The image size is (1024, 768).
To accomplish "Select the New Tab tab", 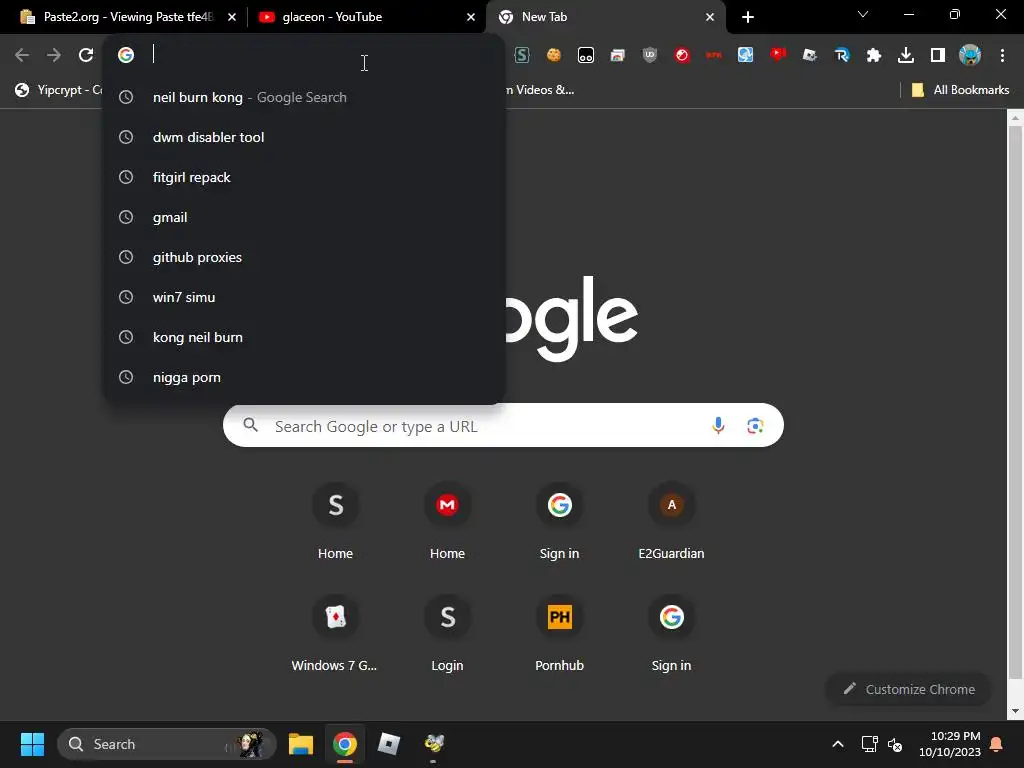I will coord(605,17).
